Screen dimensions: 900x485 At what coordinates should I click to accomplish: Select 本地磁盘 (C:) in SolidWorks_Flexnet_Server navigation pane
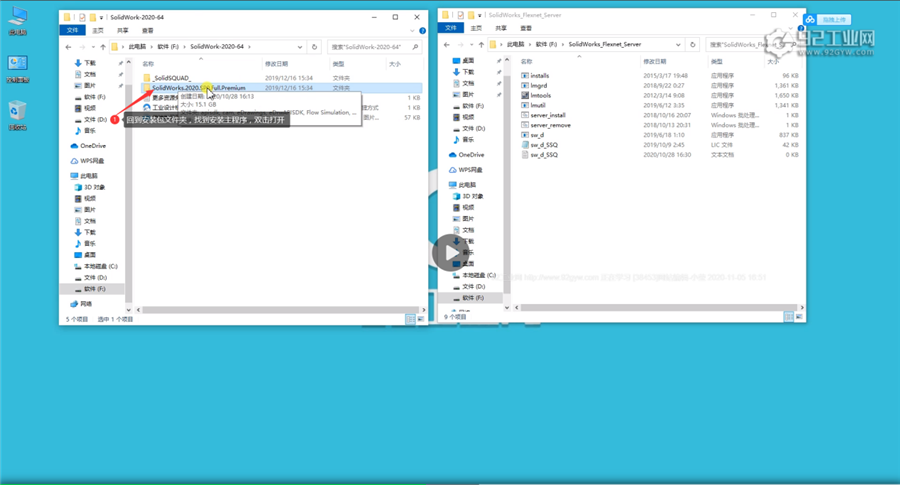474,276
